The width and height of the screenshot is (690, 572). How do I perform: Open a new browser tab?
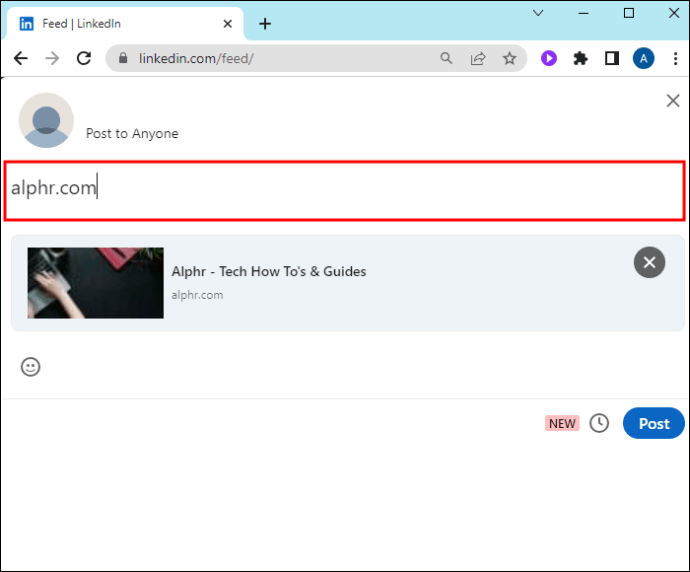pyautogui.click(x=265, y=24)
